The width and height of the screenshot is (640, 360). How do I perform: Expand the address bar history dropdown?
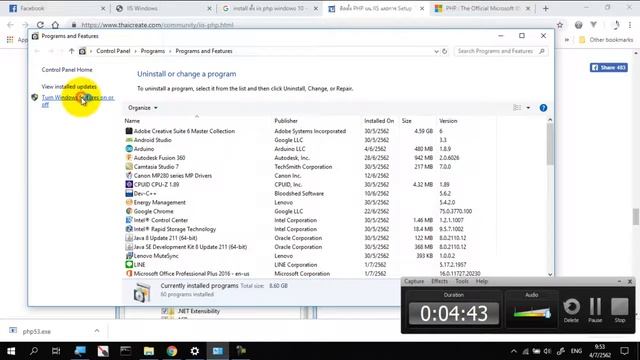436,51
